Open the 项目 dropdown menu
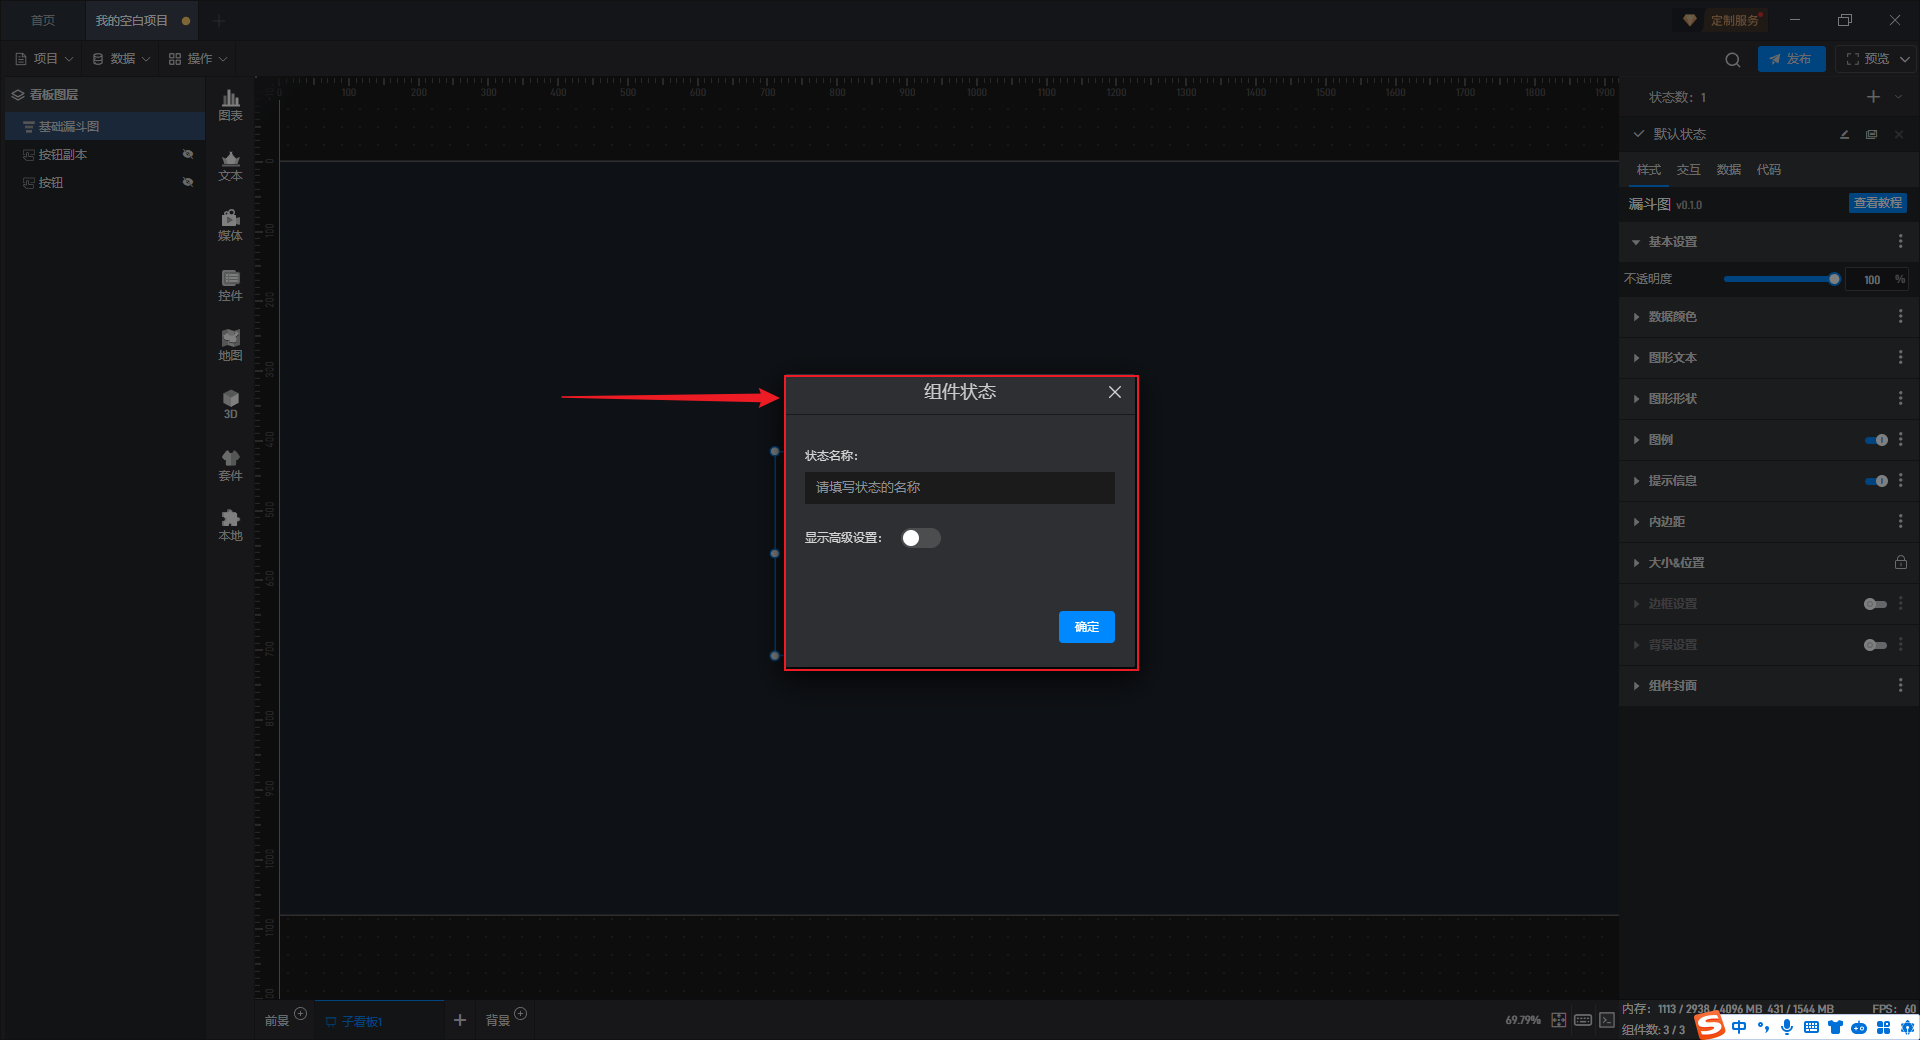 point(44,59)
